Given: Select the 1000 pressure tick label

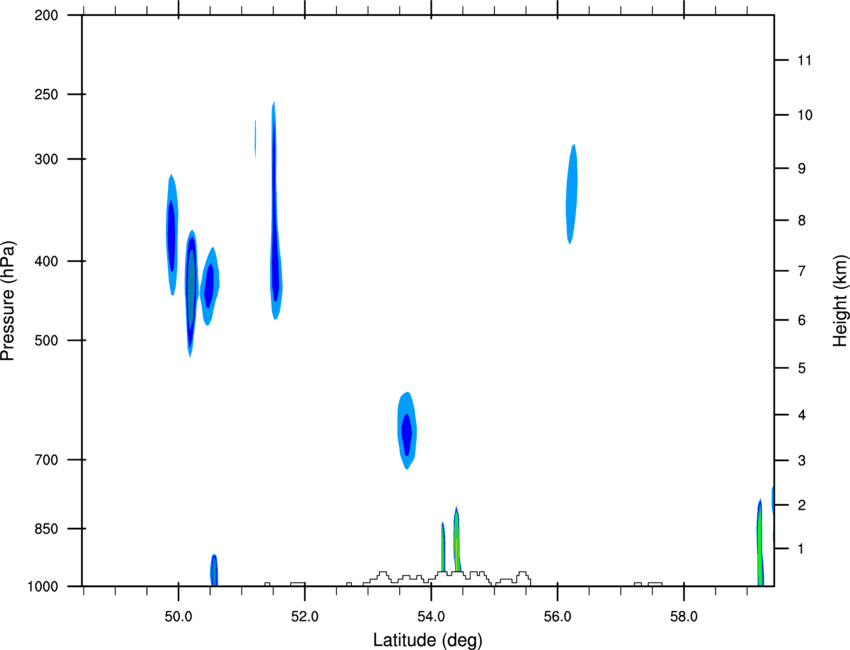Looking at the screenshot, I should click(x=43, y=587).
